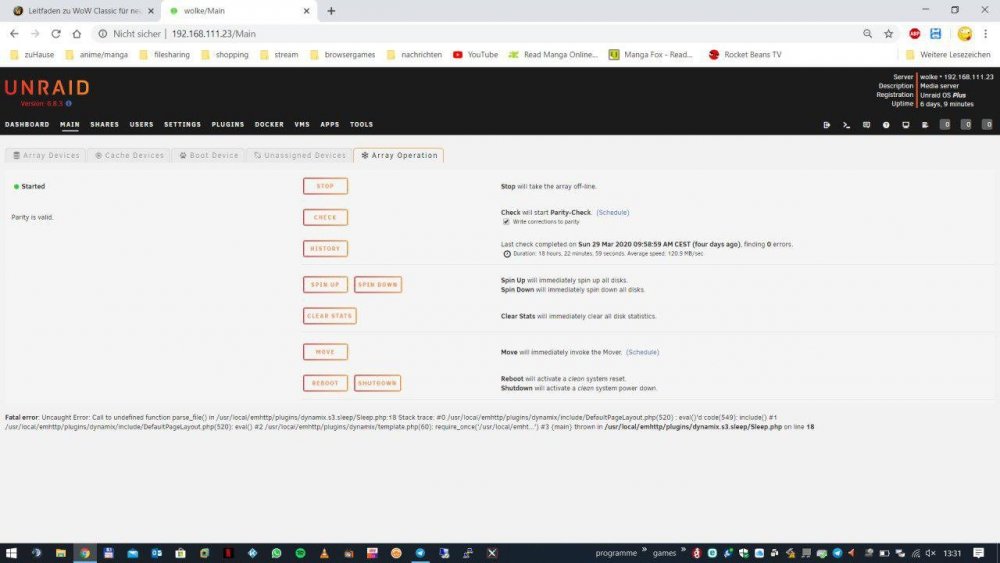Click the Check parity button

[325, 217]
